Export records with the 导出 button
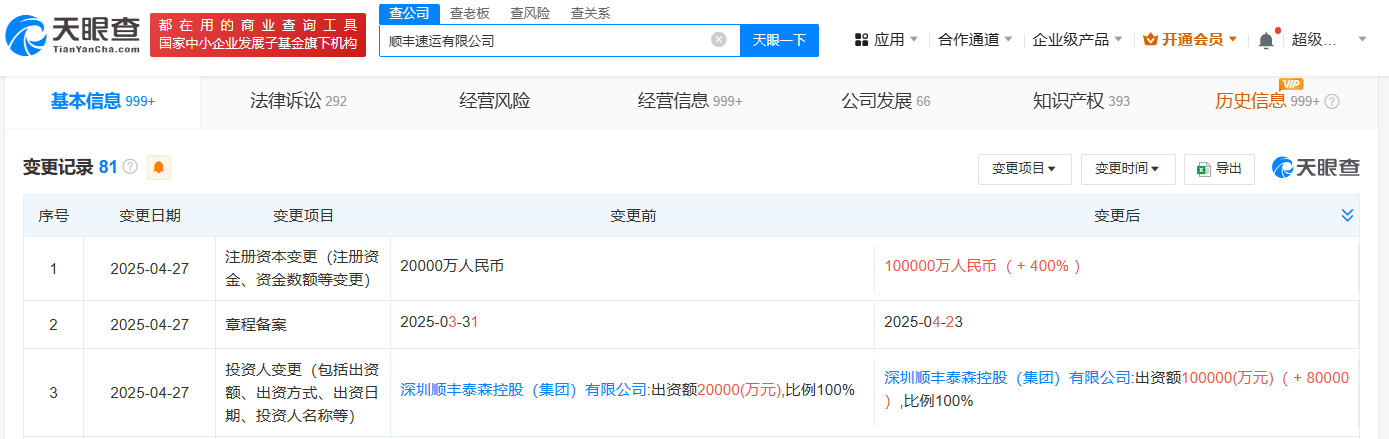1389x439 pixels. tap(1219, 169)
